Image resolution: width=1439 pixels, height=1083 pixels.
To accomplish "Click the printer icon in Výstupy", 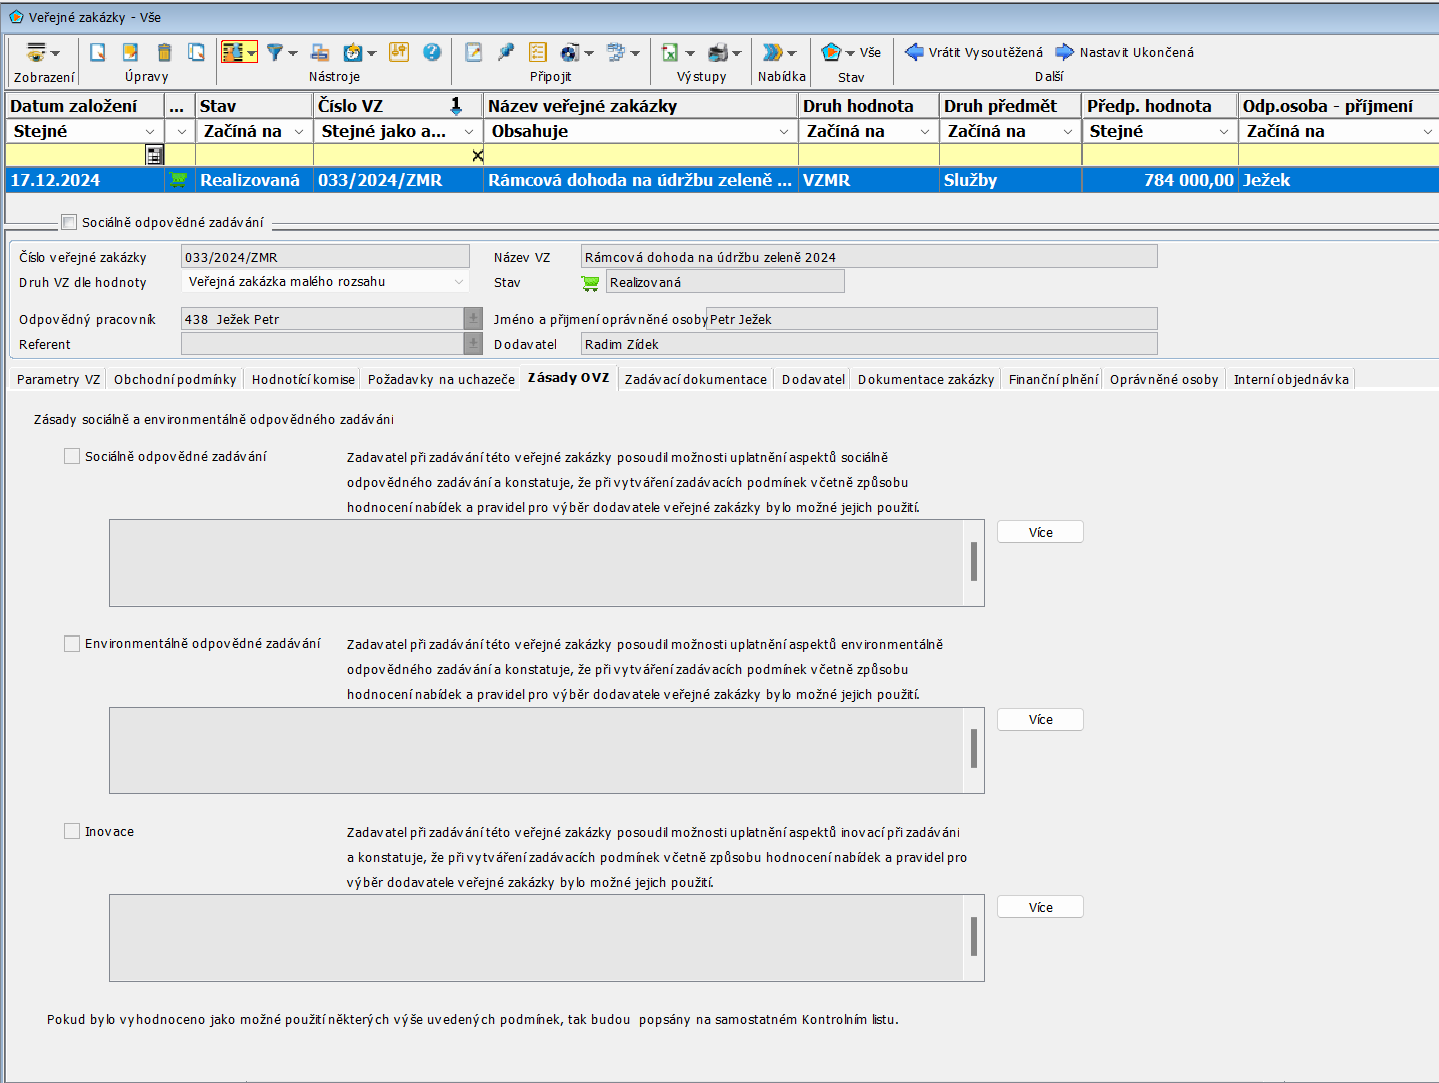I will 718,52.
